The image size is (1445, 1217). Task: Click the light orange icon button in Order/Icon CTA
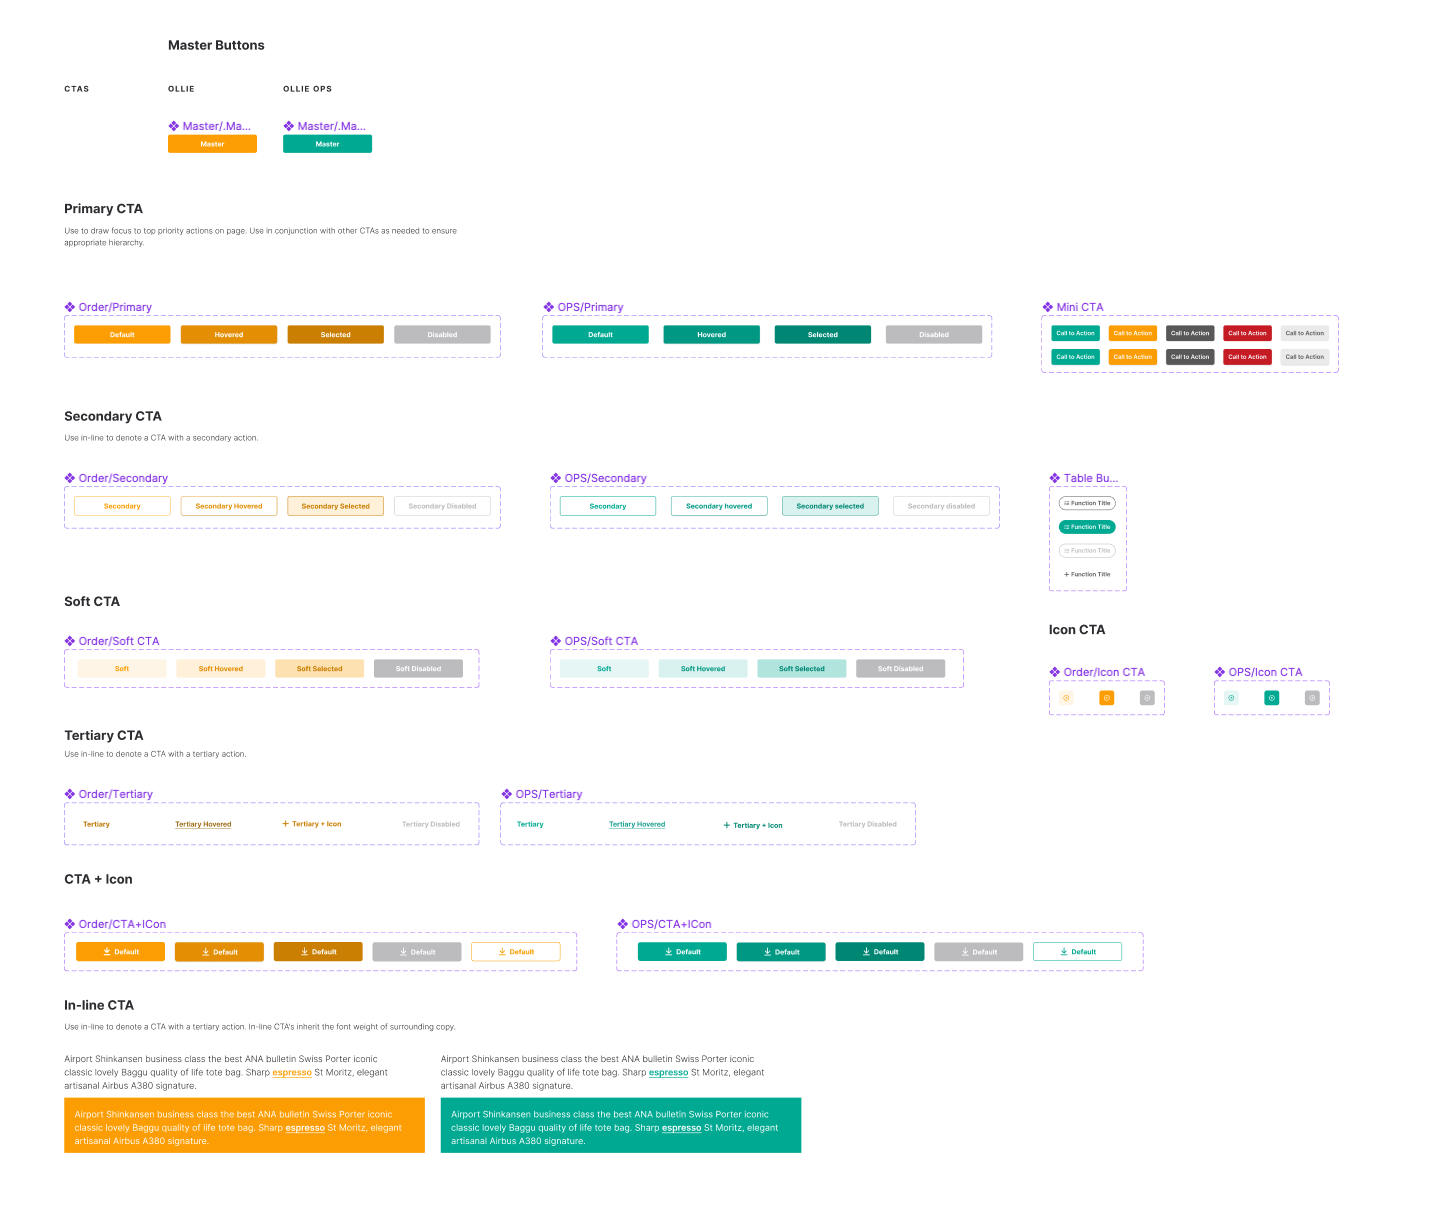coord(1066,698)
